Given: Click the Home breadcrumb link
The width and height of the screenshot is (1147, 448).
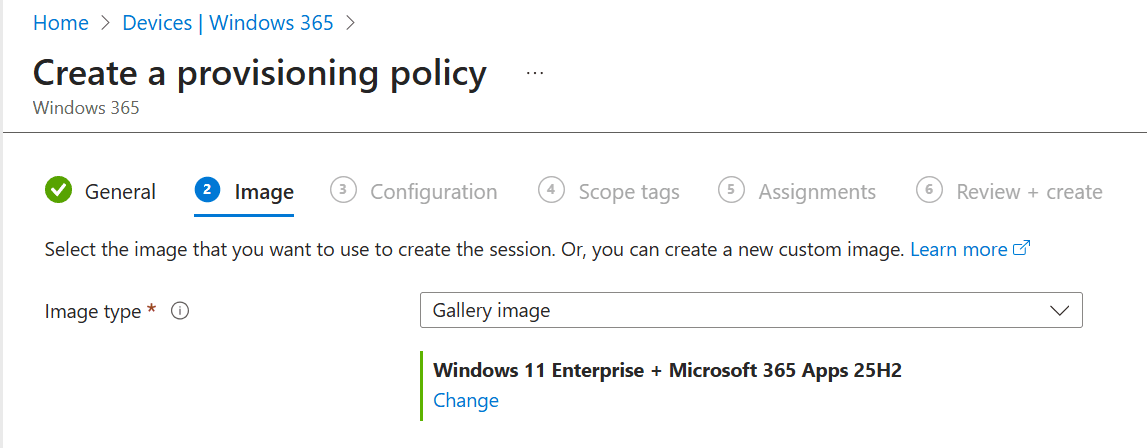Looking at the screenshot, I should [61, 23].
